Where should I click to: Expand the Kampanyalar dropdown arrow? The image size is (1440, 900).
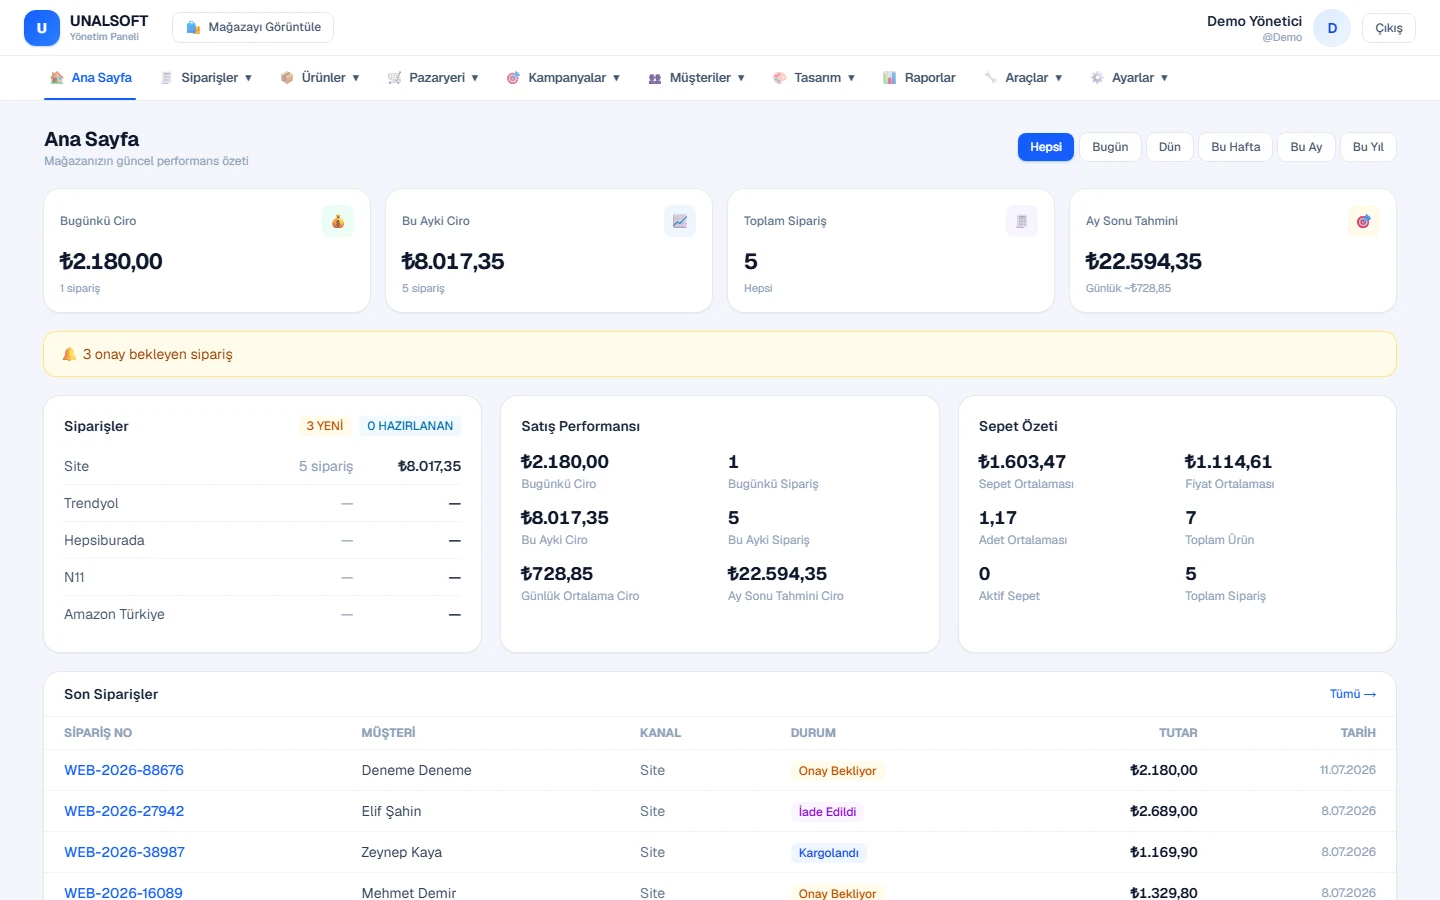pos(616,78)
